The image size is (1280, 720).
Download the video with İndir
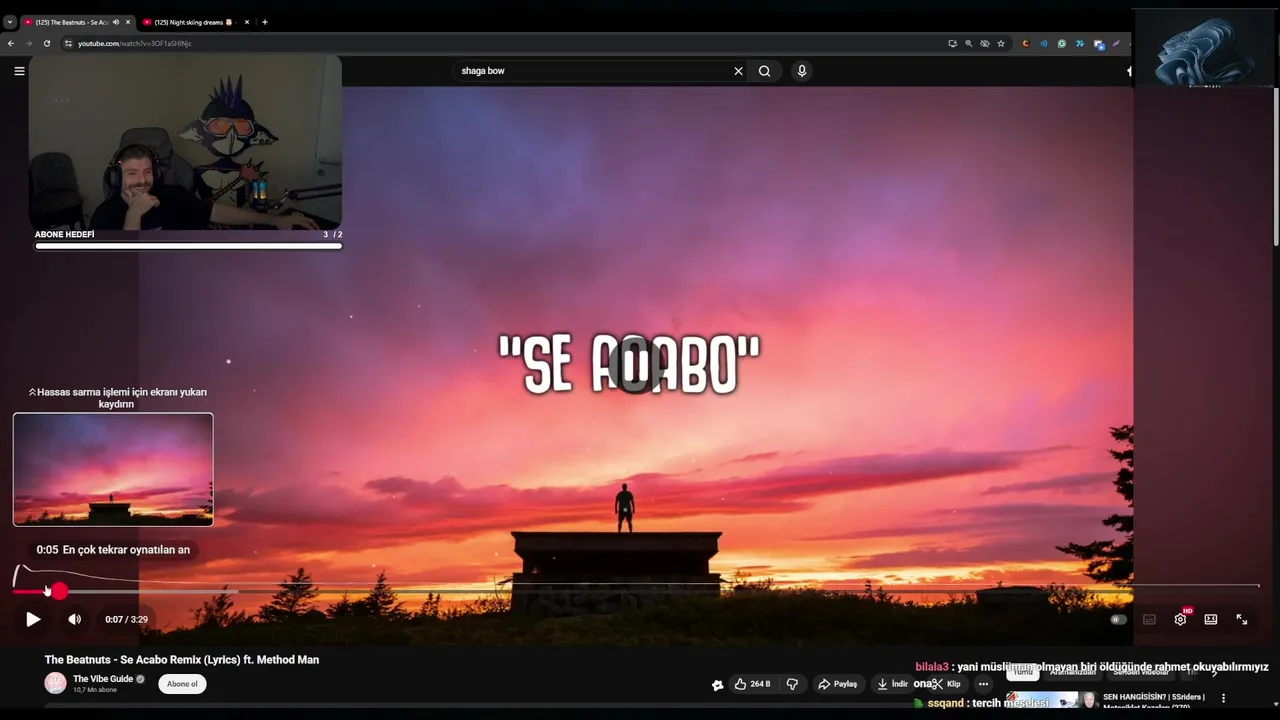click(x=892, y=684)
